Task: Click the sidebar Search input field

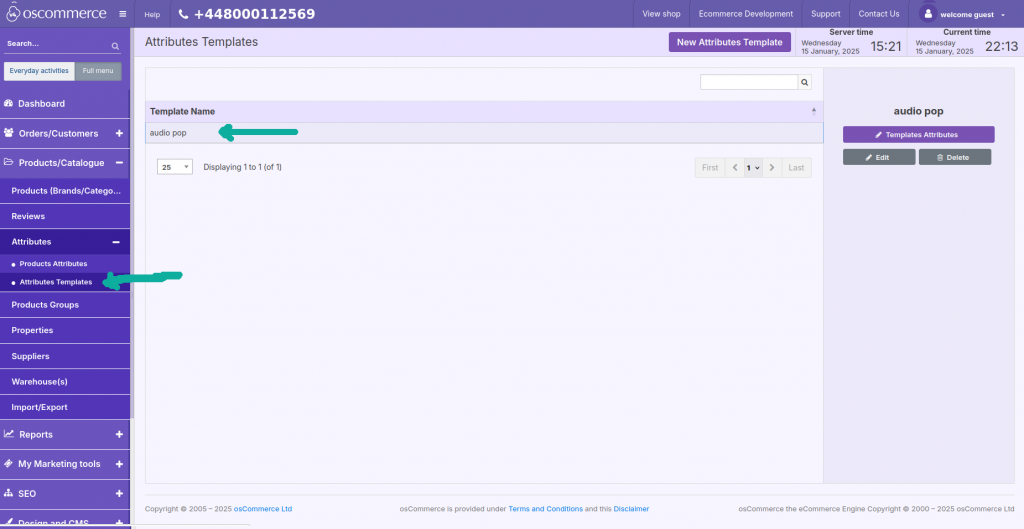Action: point(57,44)
